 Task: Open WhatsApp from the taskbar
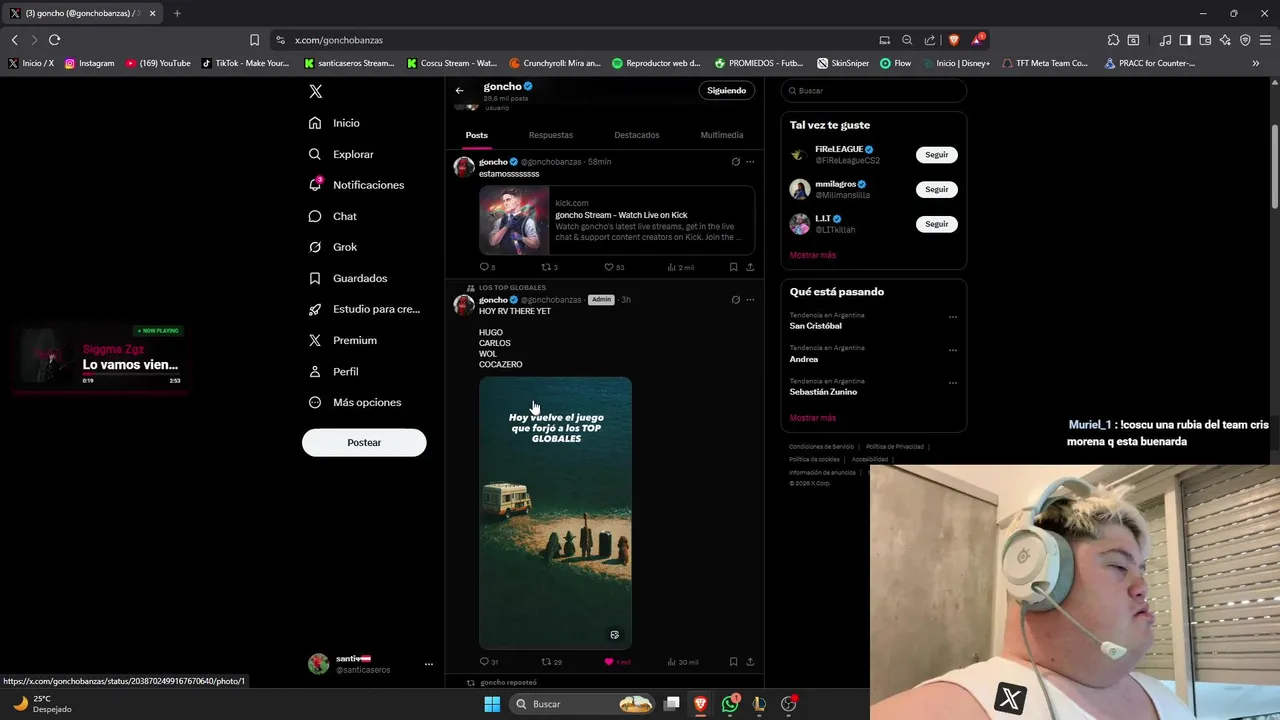click(x=730, y=704)
